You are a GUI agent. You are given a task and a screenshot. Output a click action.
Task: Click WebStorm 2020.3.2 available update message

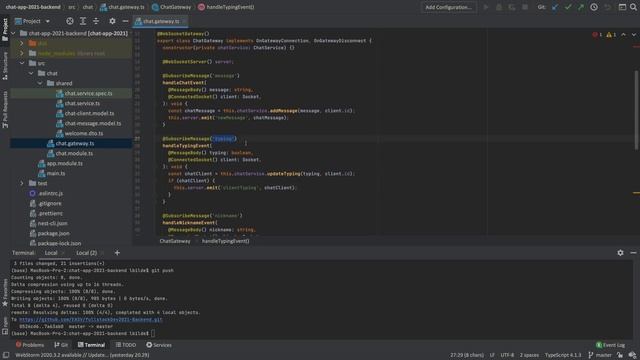(x=82, y=355)
